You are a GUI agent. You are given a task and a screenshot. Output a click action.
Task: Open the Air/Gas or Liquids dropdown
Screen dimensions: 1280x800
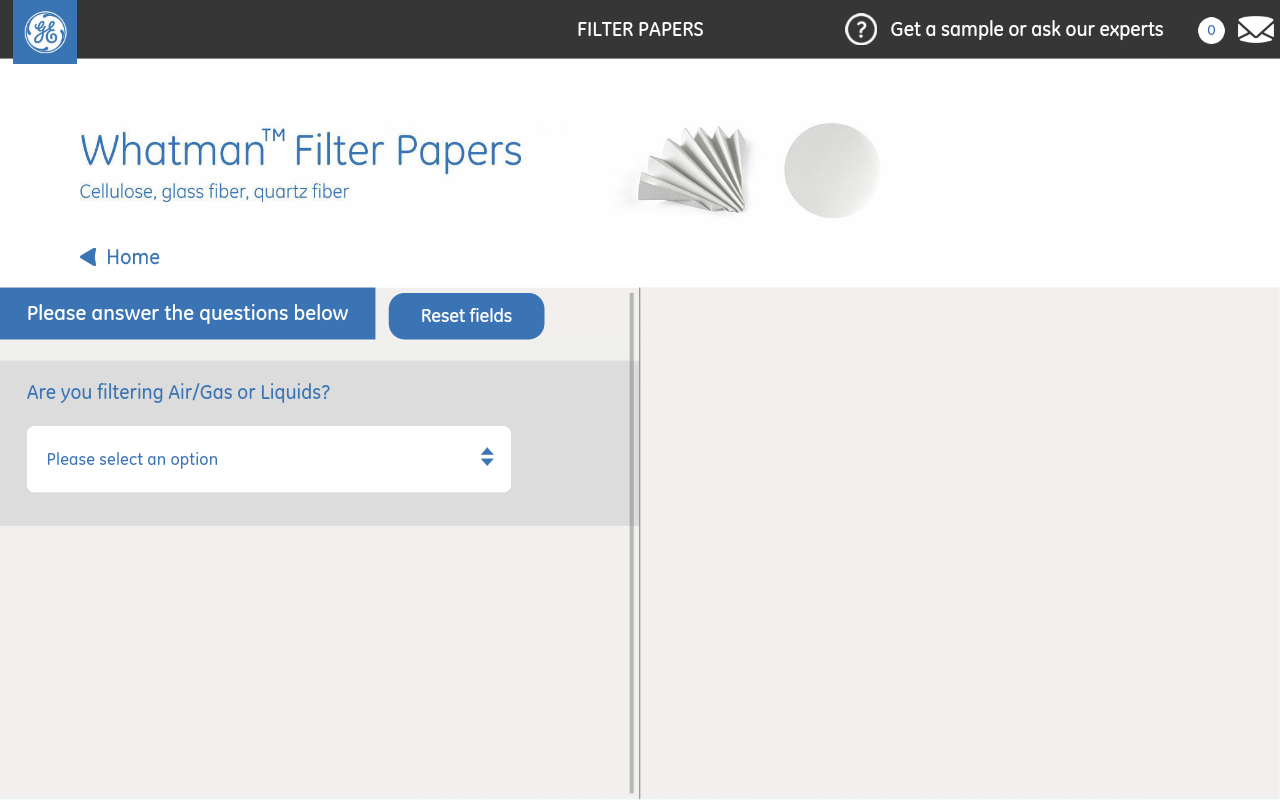(269, 459)
